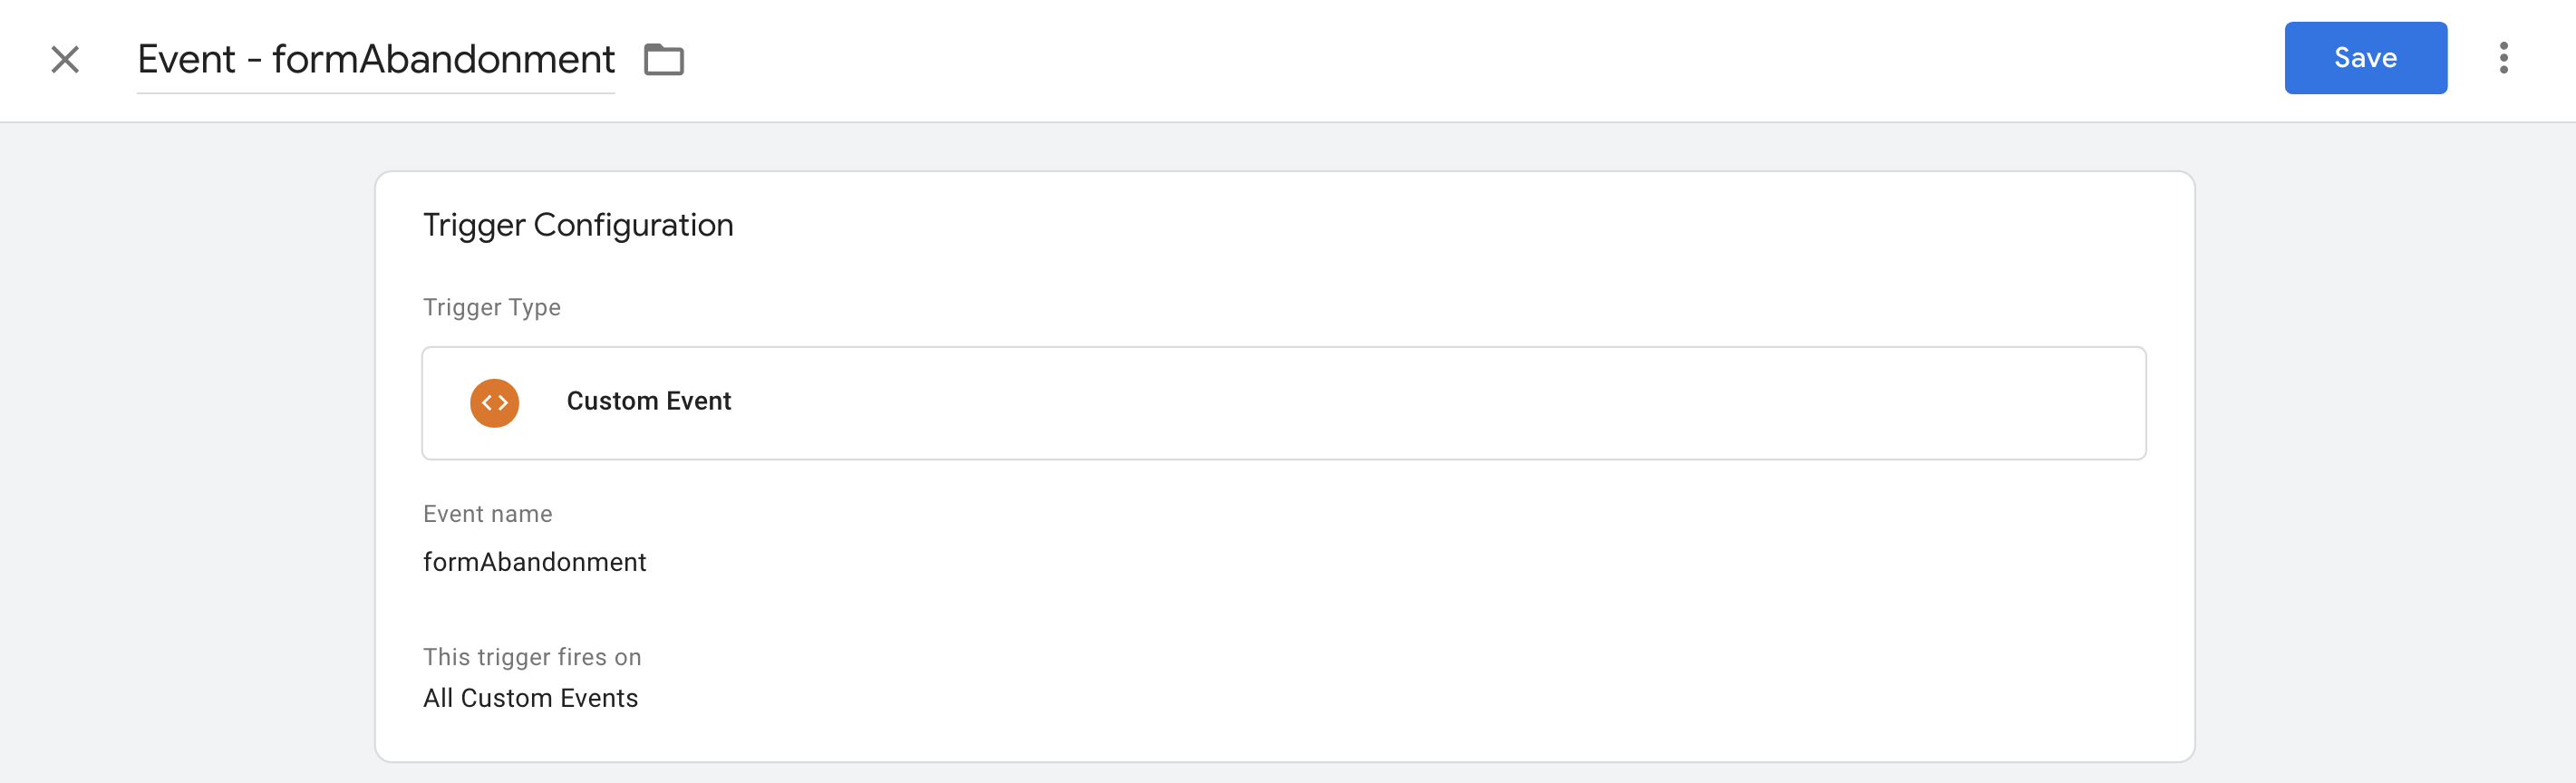The height and width of the screenshot is (783, 2576).
Task: Click the bold Custom Event label text
Action: point(648,401)
